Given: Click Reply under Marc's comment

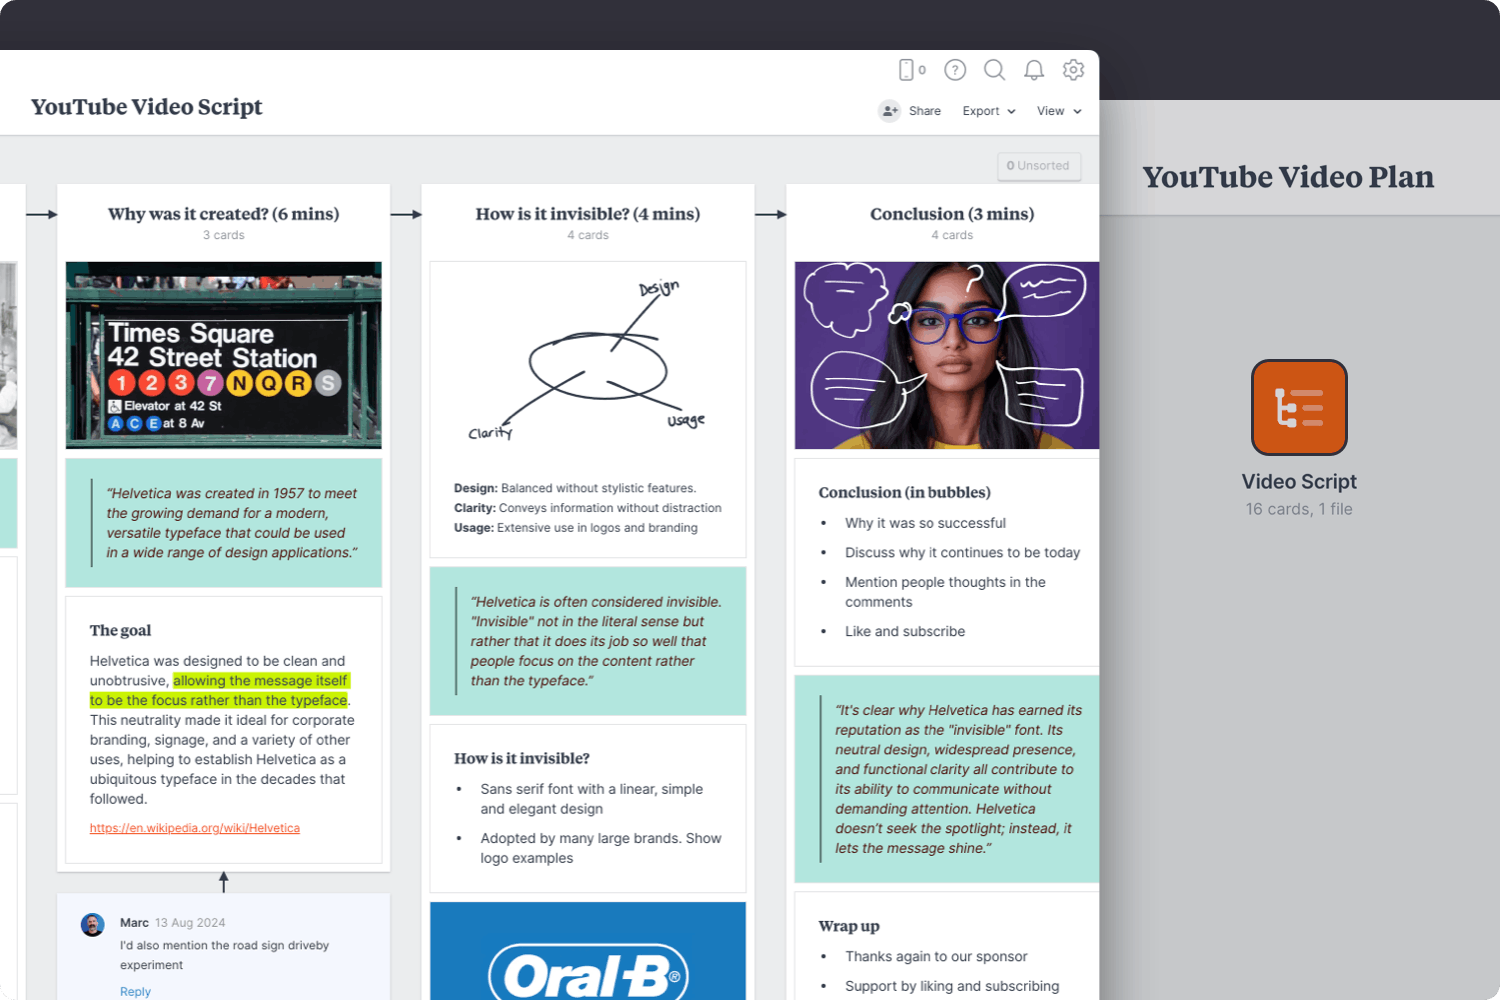Looking at the screenshot, I should [x=135, y=992].
